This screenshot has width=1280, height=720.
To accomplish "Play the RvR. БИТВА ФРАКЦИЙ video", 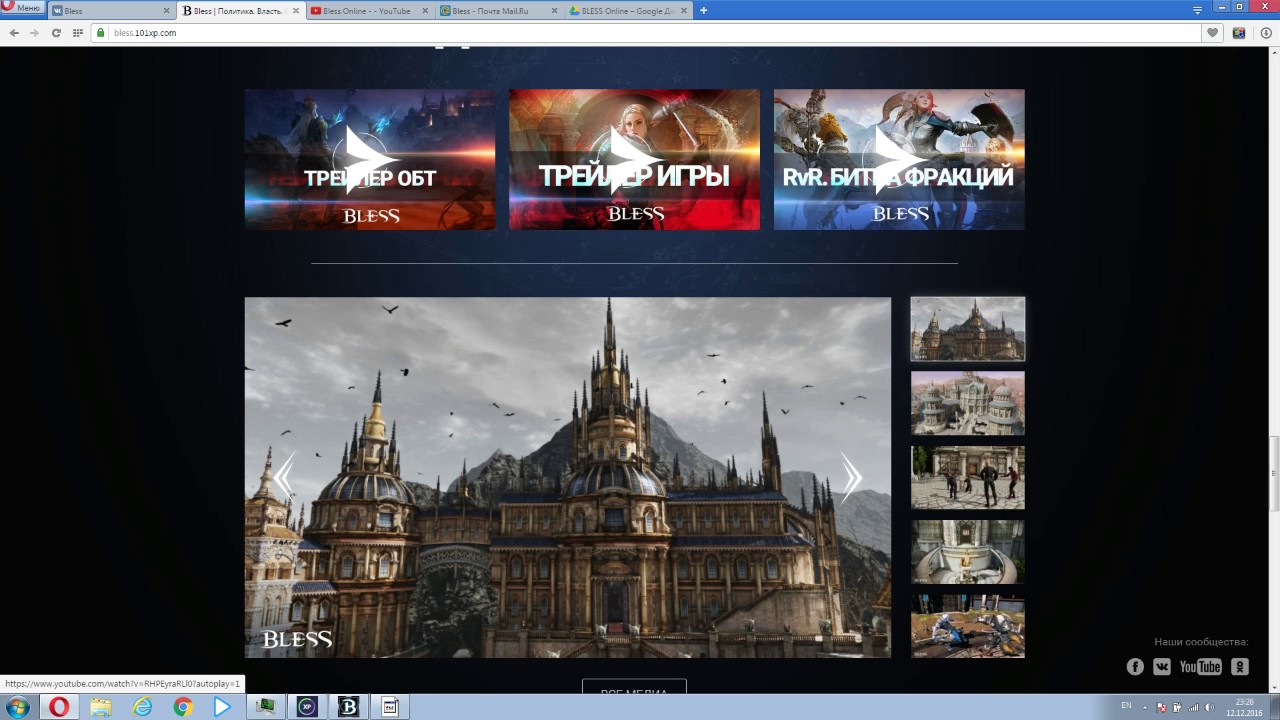I will (899, 160).
